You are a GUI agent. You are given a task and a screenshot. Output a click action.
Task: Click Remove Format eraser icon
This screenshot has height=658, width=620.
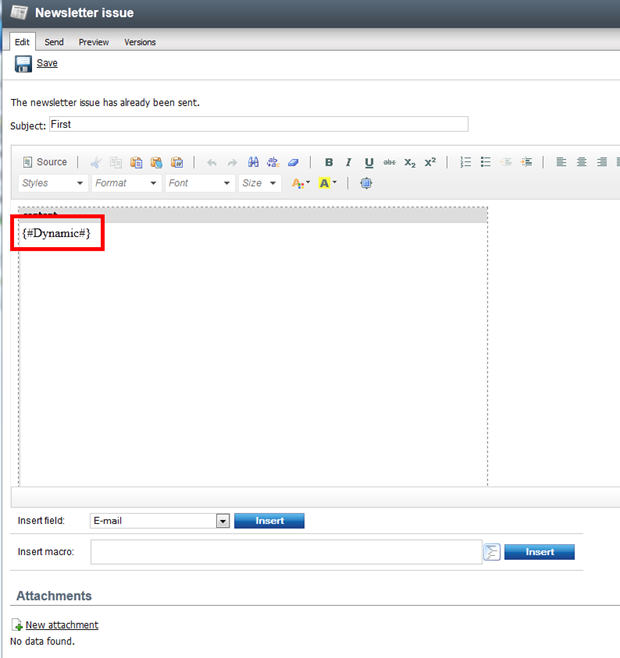click(x=293, y=162)
